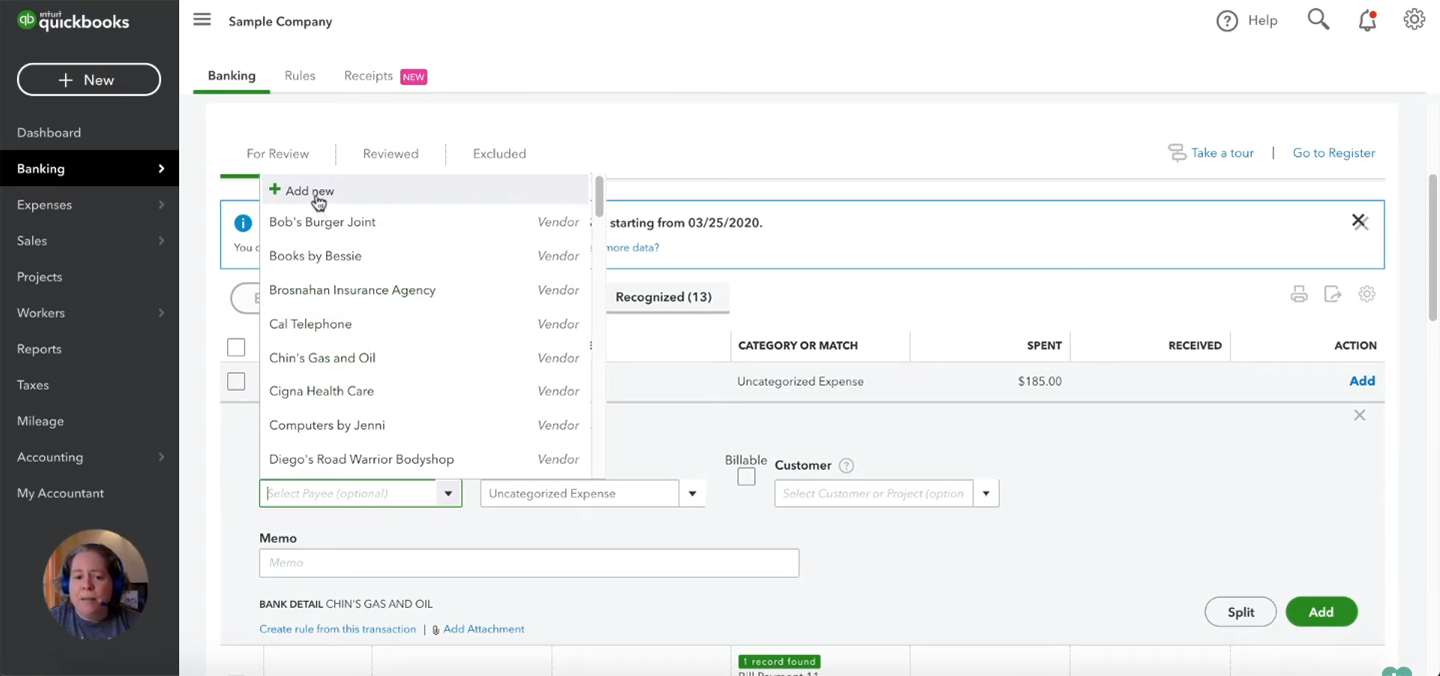Dismiss the info banner with X
The width and height of the screenshot is (1440, 676).
pos(1359,221)
